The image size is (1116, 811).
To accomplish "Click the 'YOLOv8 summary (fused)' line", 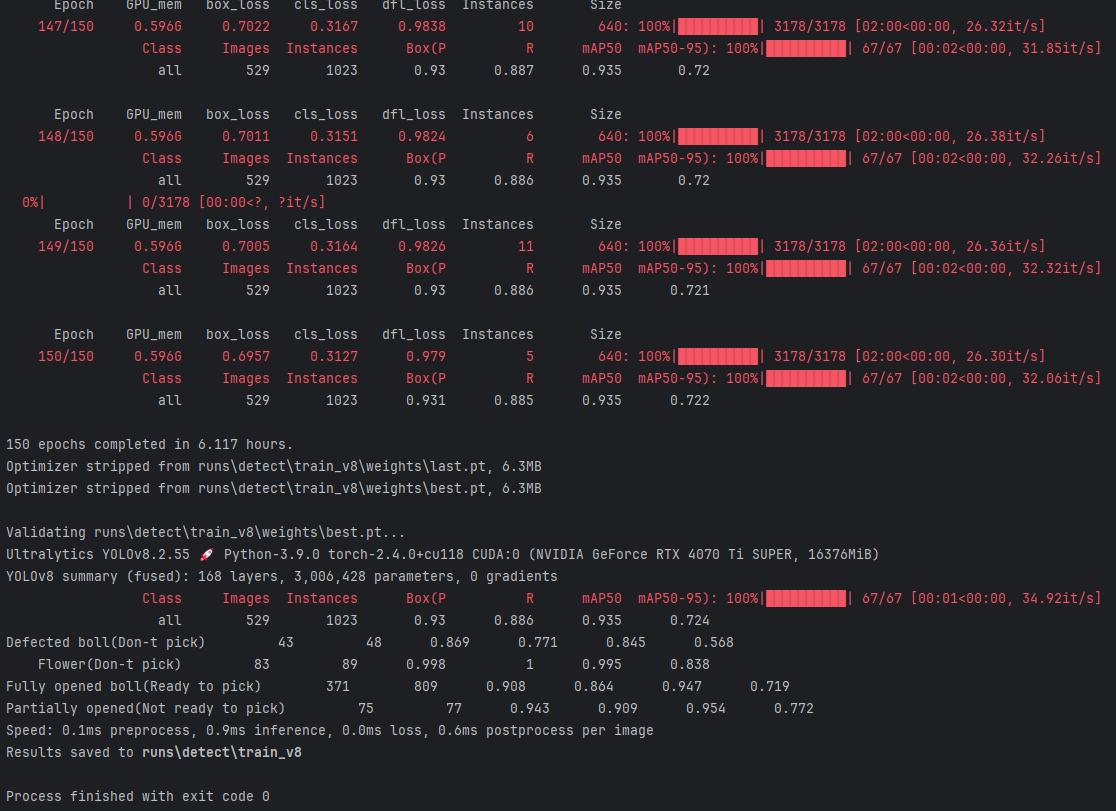I will click(282, 577).
